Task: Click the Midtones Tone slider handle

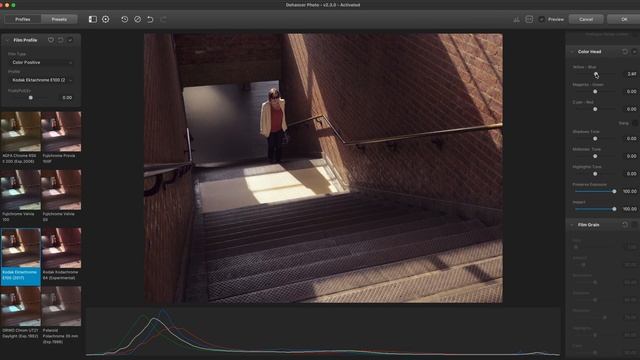Action: tap(595, 156)
